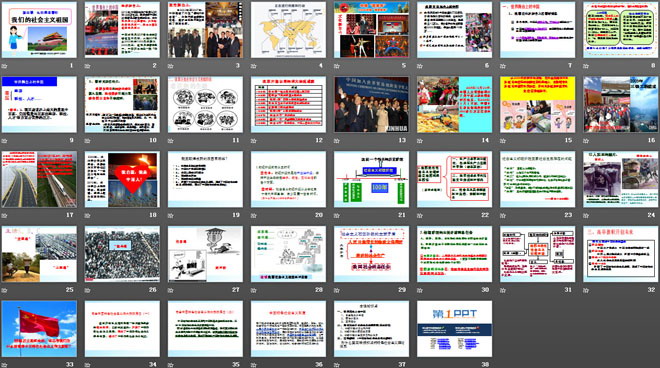The height and width of the screenshot is (368, 660).
Task: Click the animation star icon below slide 15
Action: coord(503,141)
